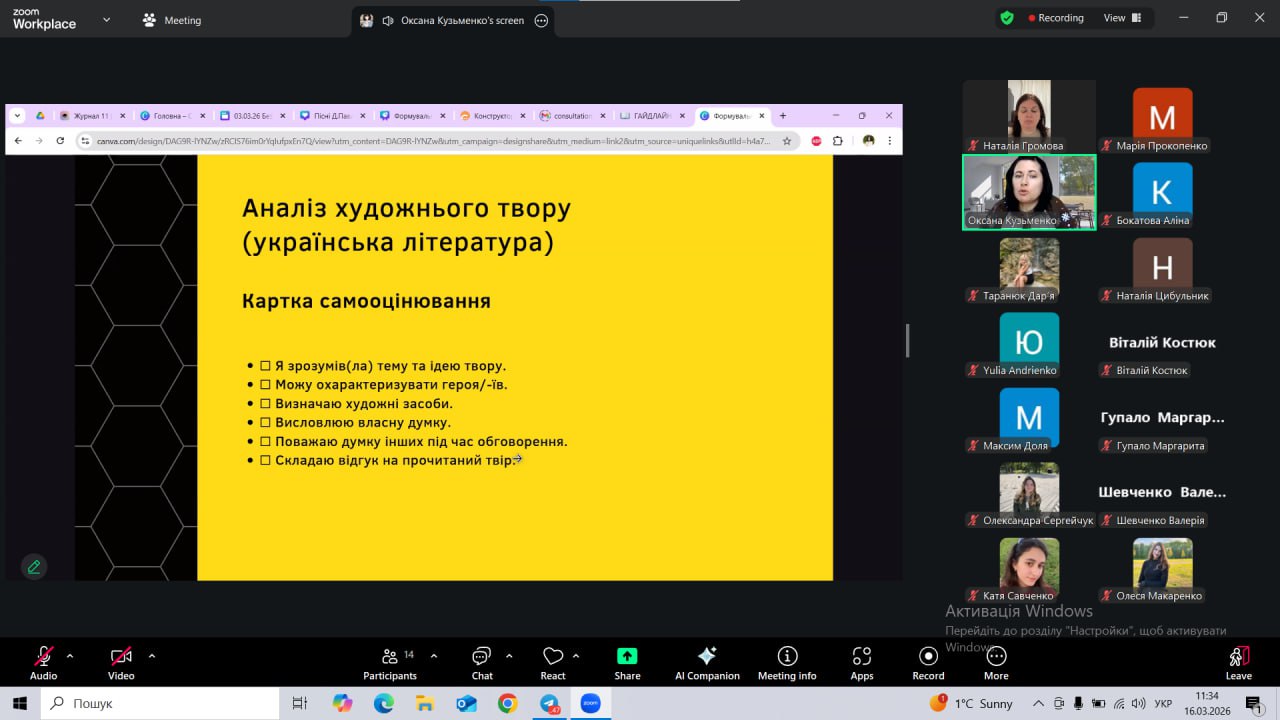Open the Apps panel
This screenshot has height=720, width=1280.
click(x=862, y=662)
